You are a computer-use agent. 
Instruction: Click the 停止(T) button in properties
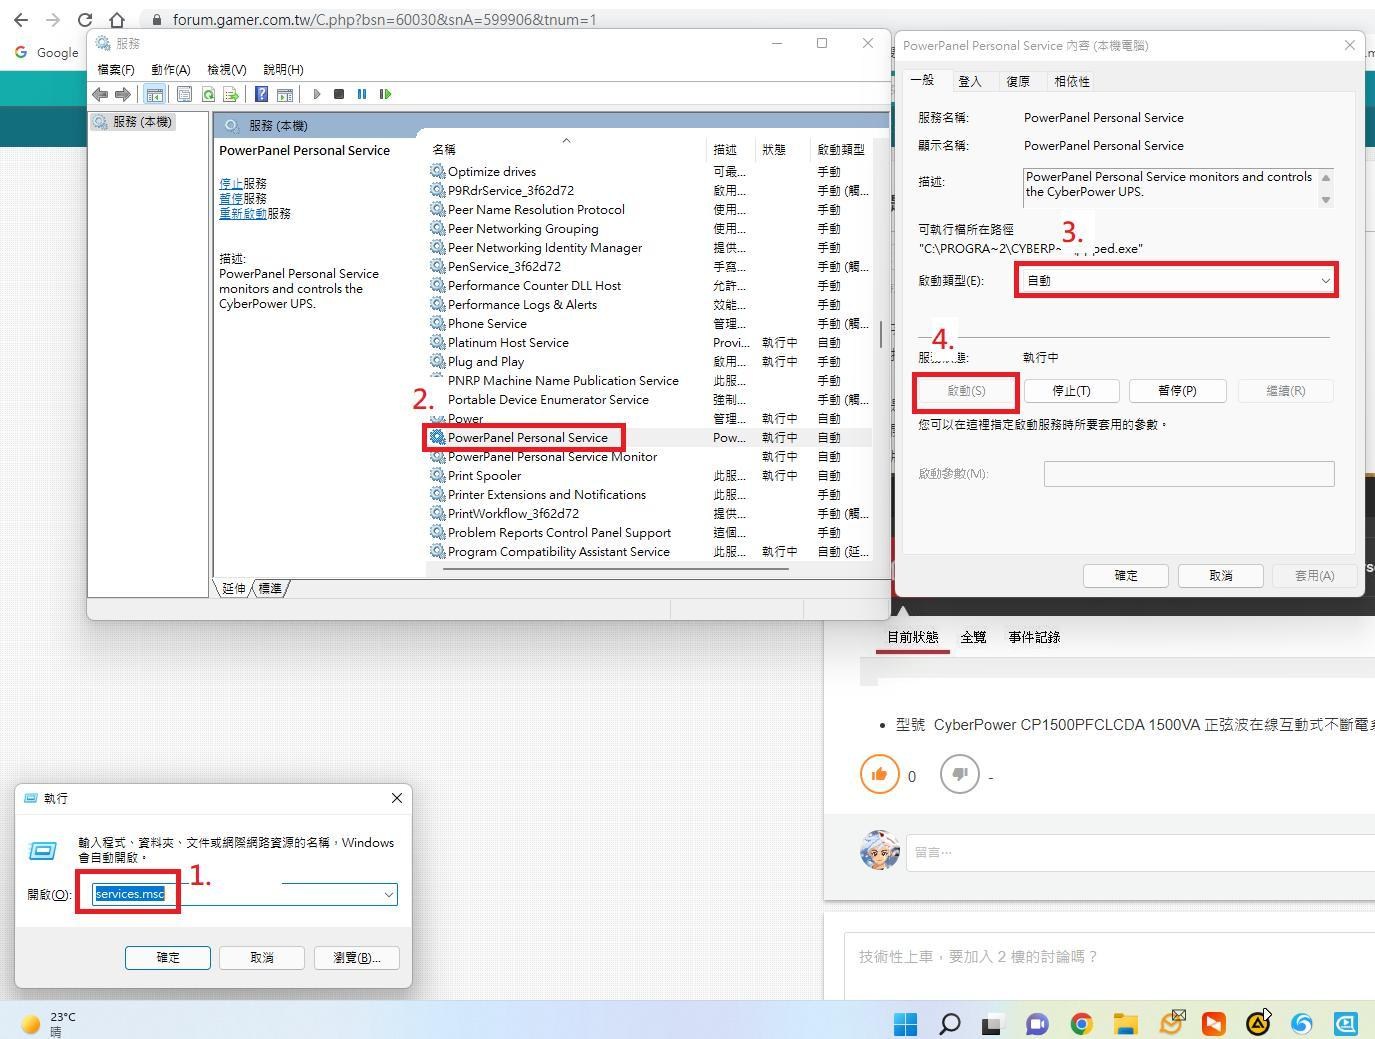(x=1071, y=391)
